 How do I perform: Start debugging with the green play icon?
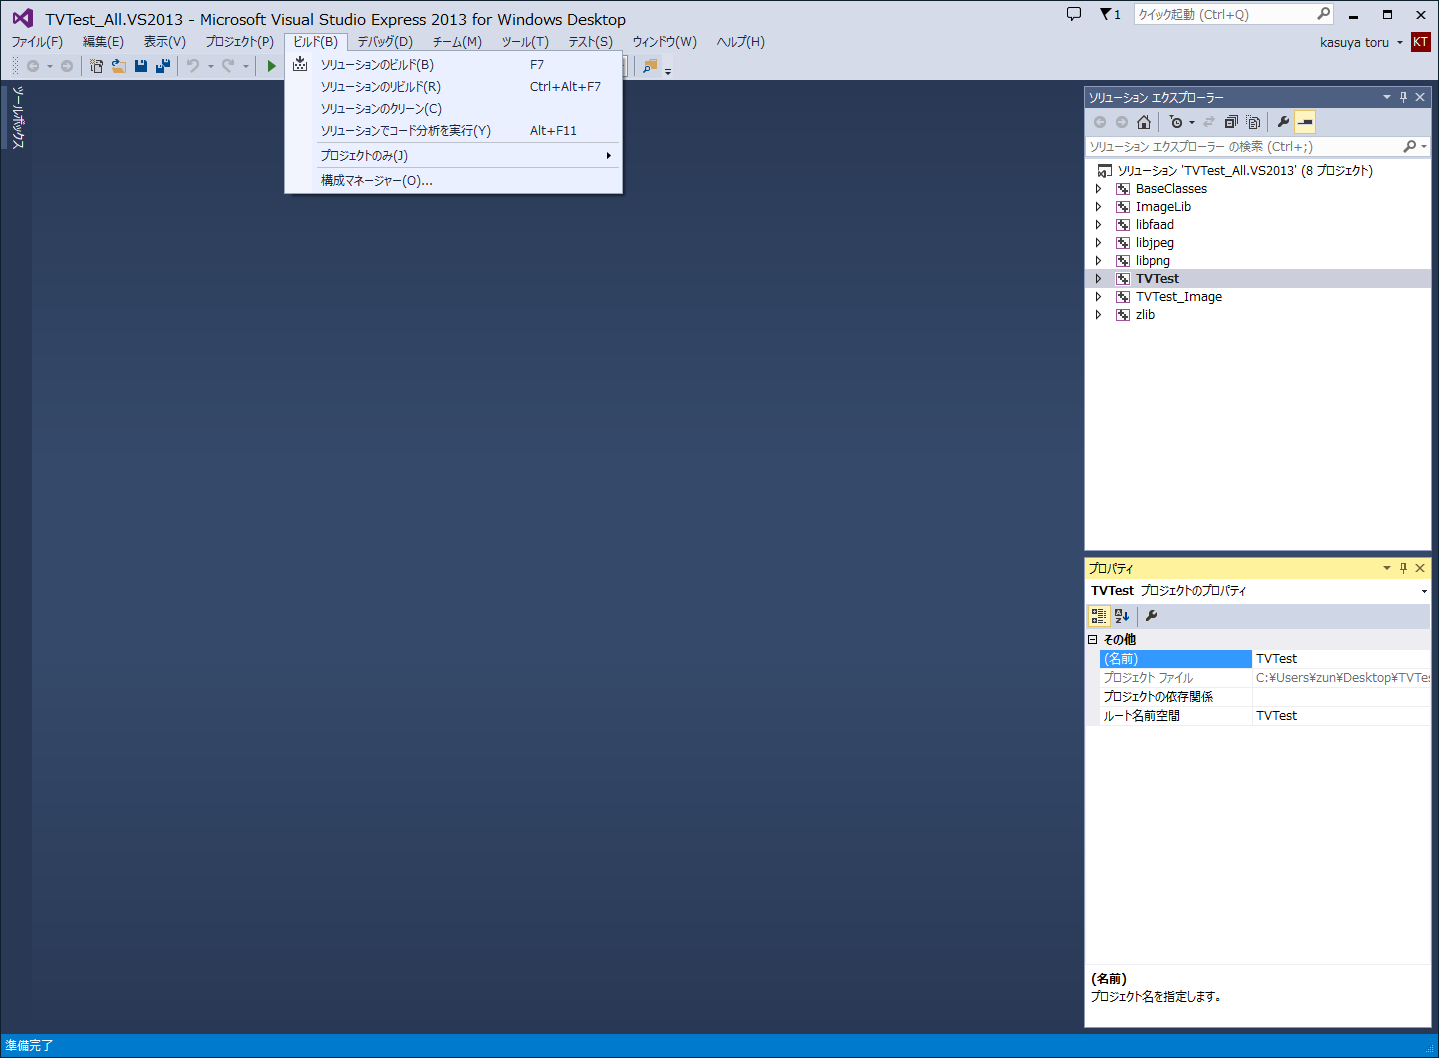pos(271,66)
